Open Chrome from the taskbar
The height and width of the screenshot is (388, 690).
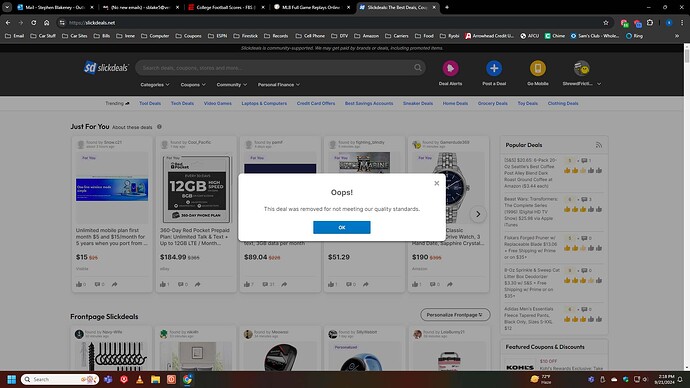click(x=187, y=379)
